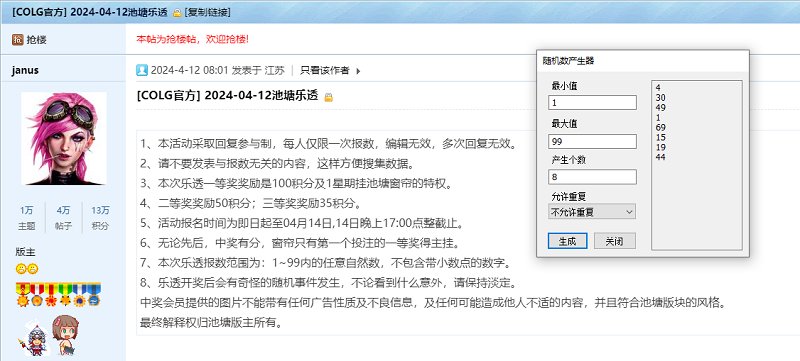The width and height of the screenshot is (800, 361).
Task: Select result number 15 in list
Action: 661,137
